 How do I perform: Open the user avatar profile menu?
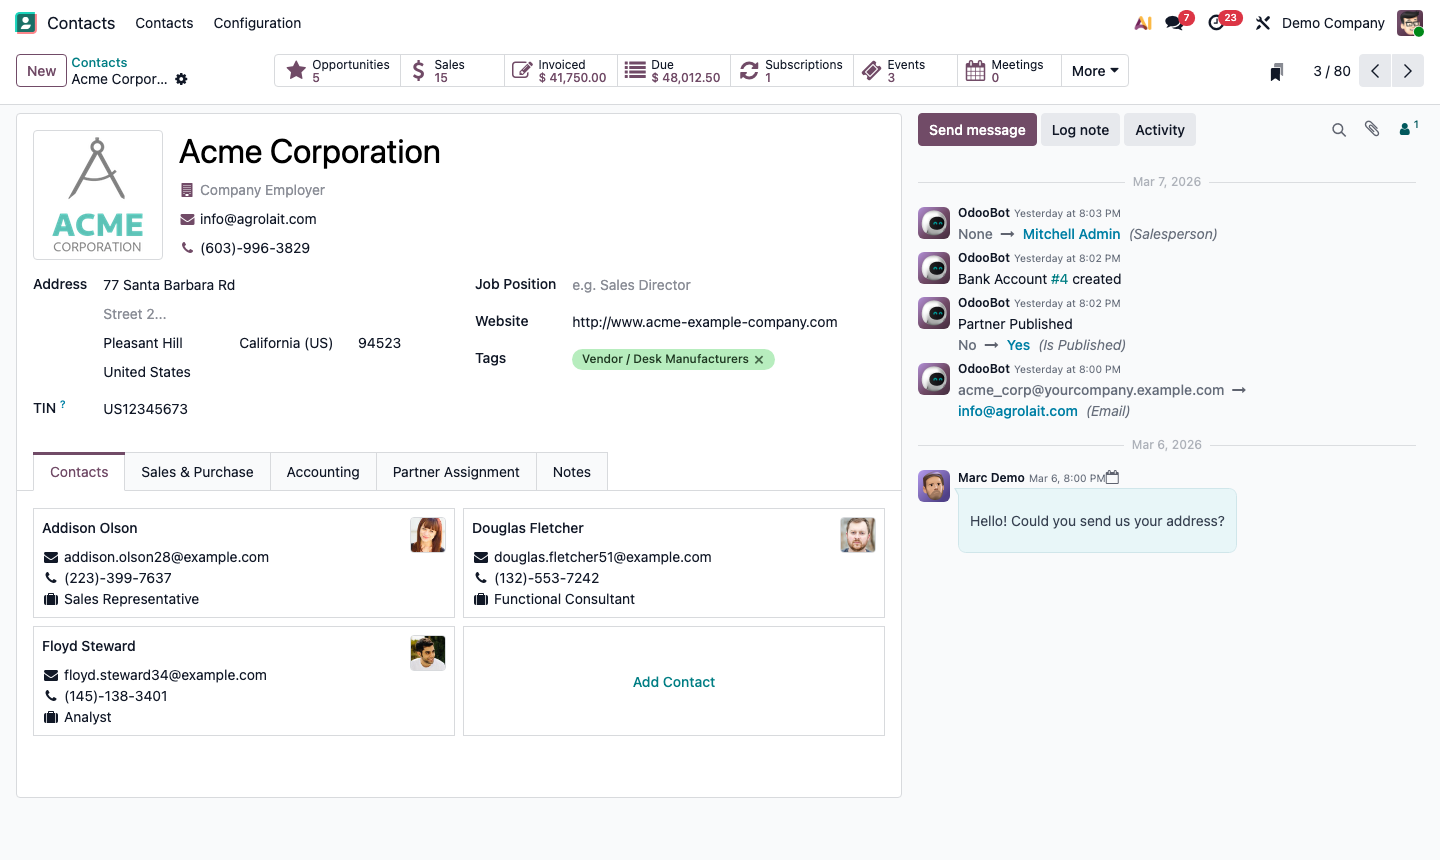(1409, 22)
